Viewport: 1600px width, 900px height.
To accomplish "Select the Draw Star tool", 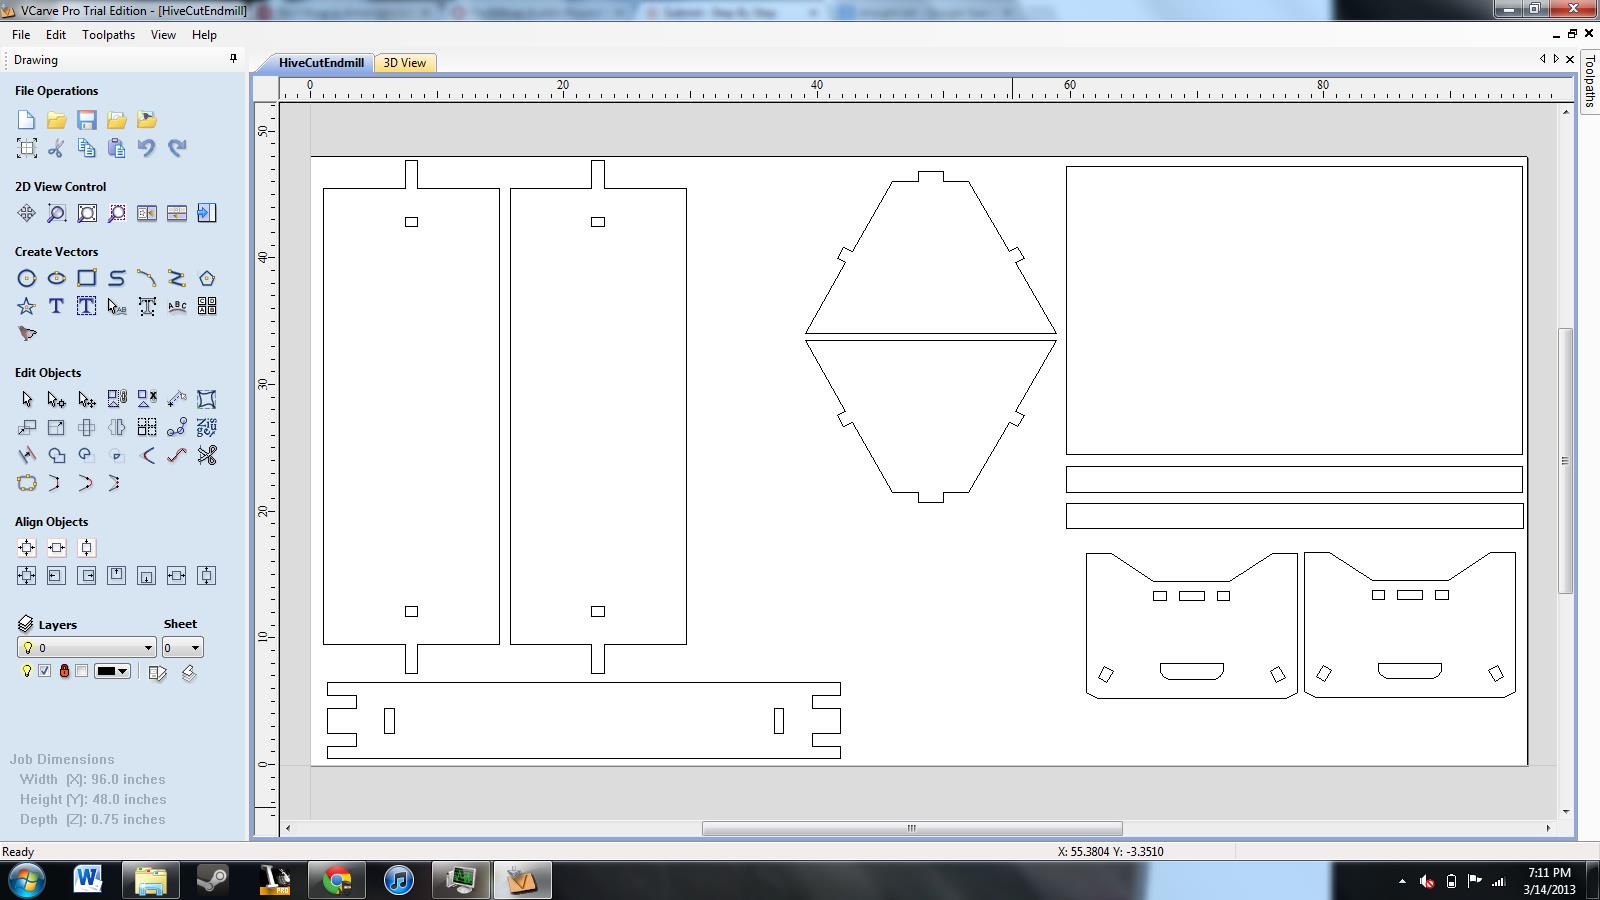I will [27, 306].
